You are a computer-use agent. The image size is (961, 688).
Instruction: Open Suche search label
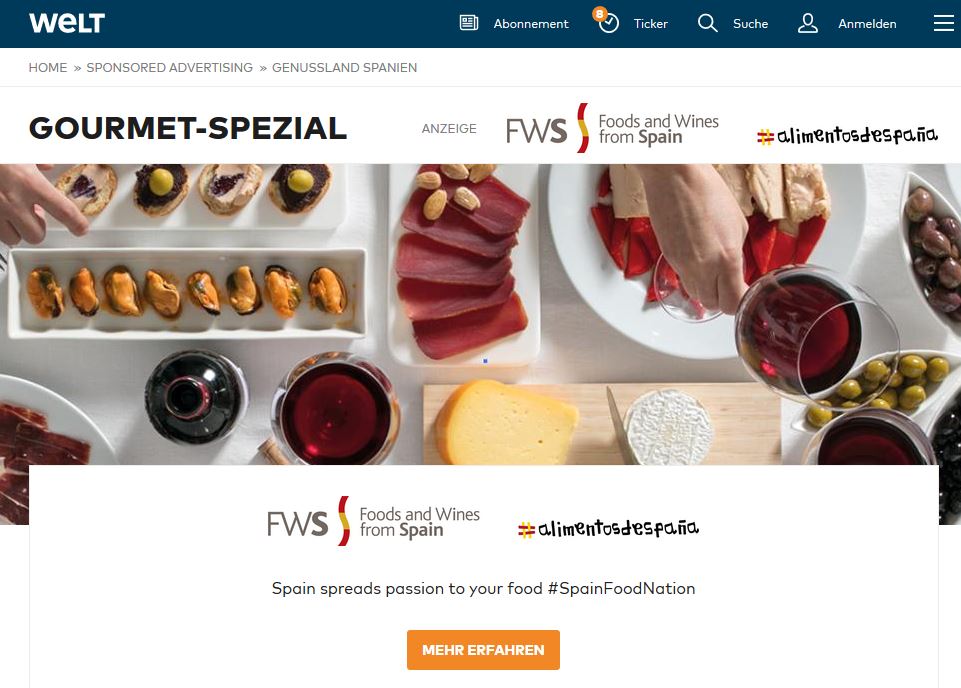[750, 24]
